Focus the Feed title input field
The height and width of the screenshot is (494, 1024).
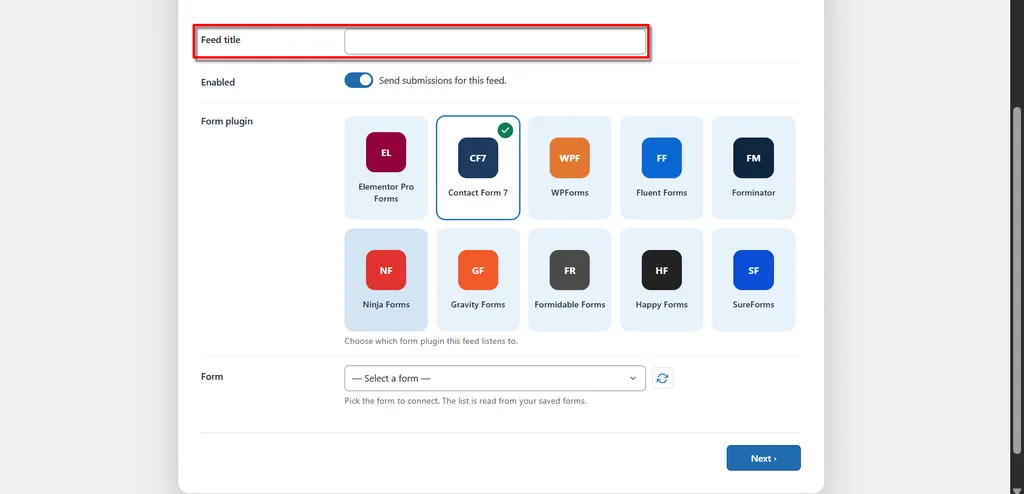[495, 41]
